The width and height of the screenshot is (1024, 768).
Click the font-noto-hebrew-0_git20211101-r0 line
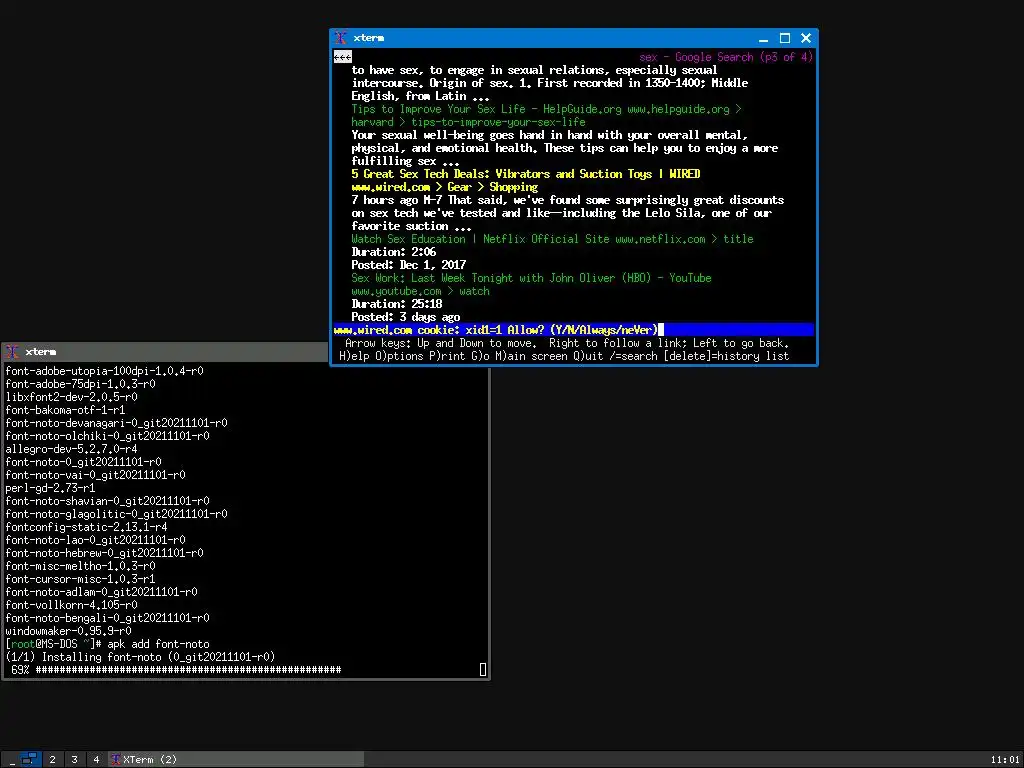(104, 553)
